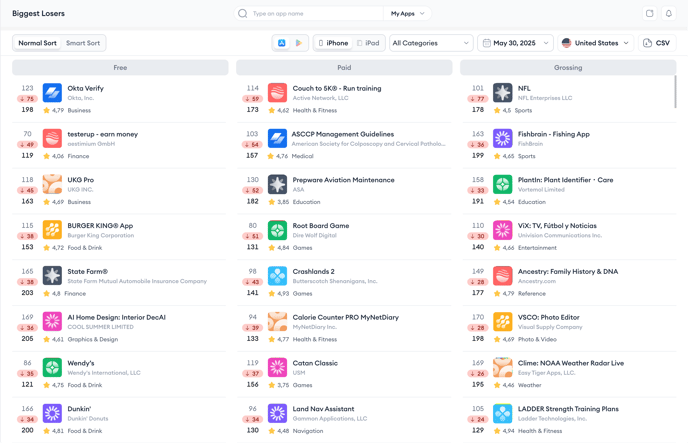Open Fishbrain - Fishing App title
This screenshot has height=443, width=688.
click(554, 134)
